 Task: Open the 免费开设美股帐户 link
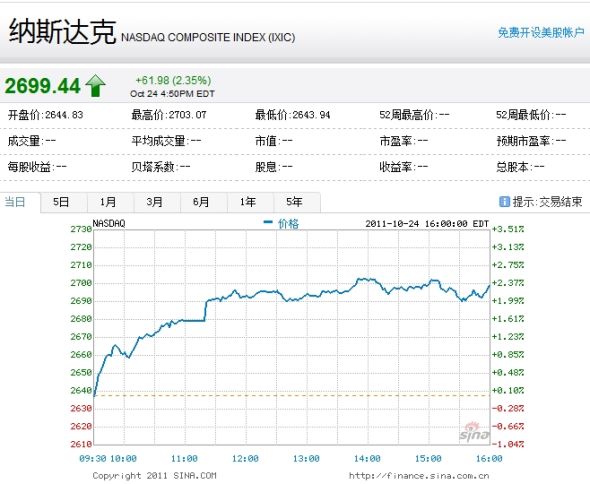pyautogui.click(x=541, y=33)
